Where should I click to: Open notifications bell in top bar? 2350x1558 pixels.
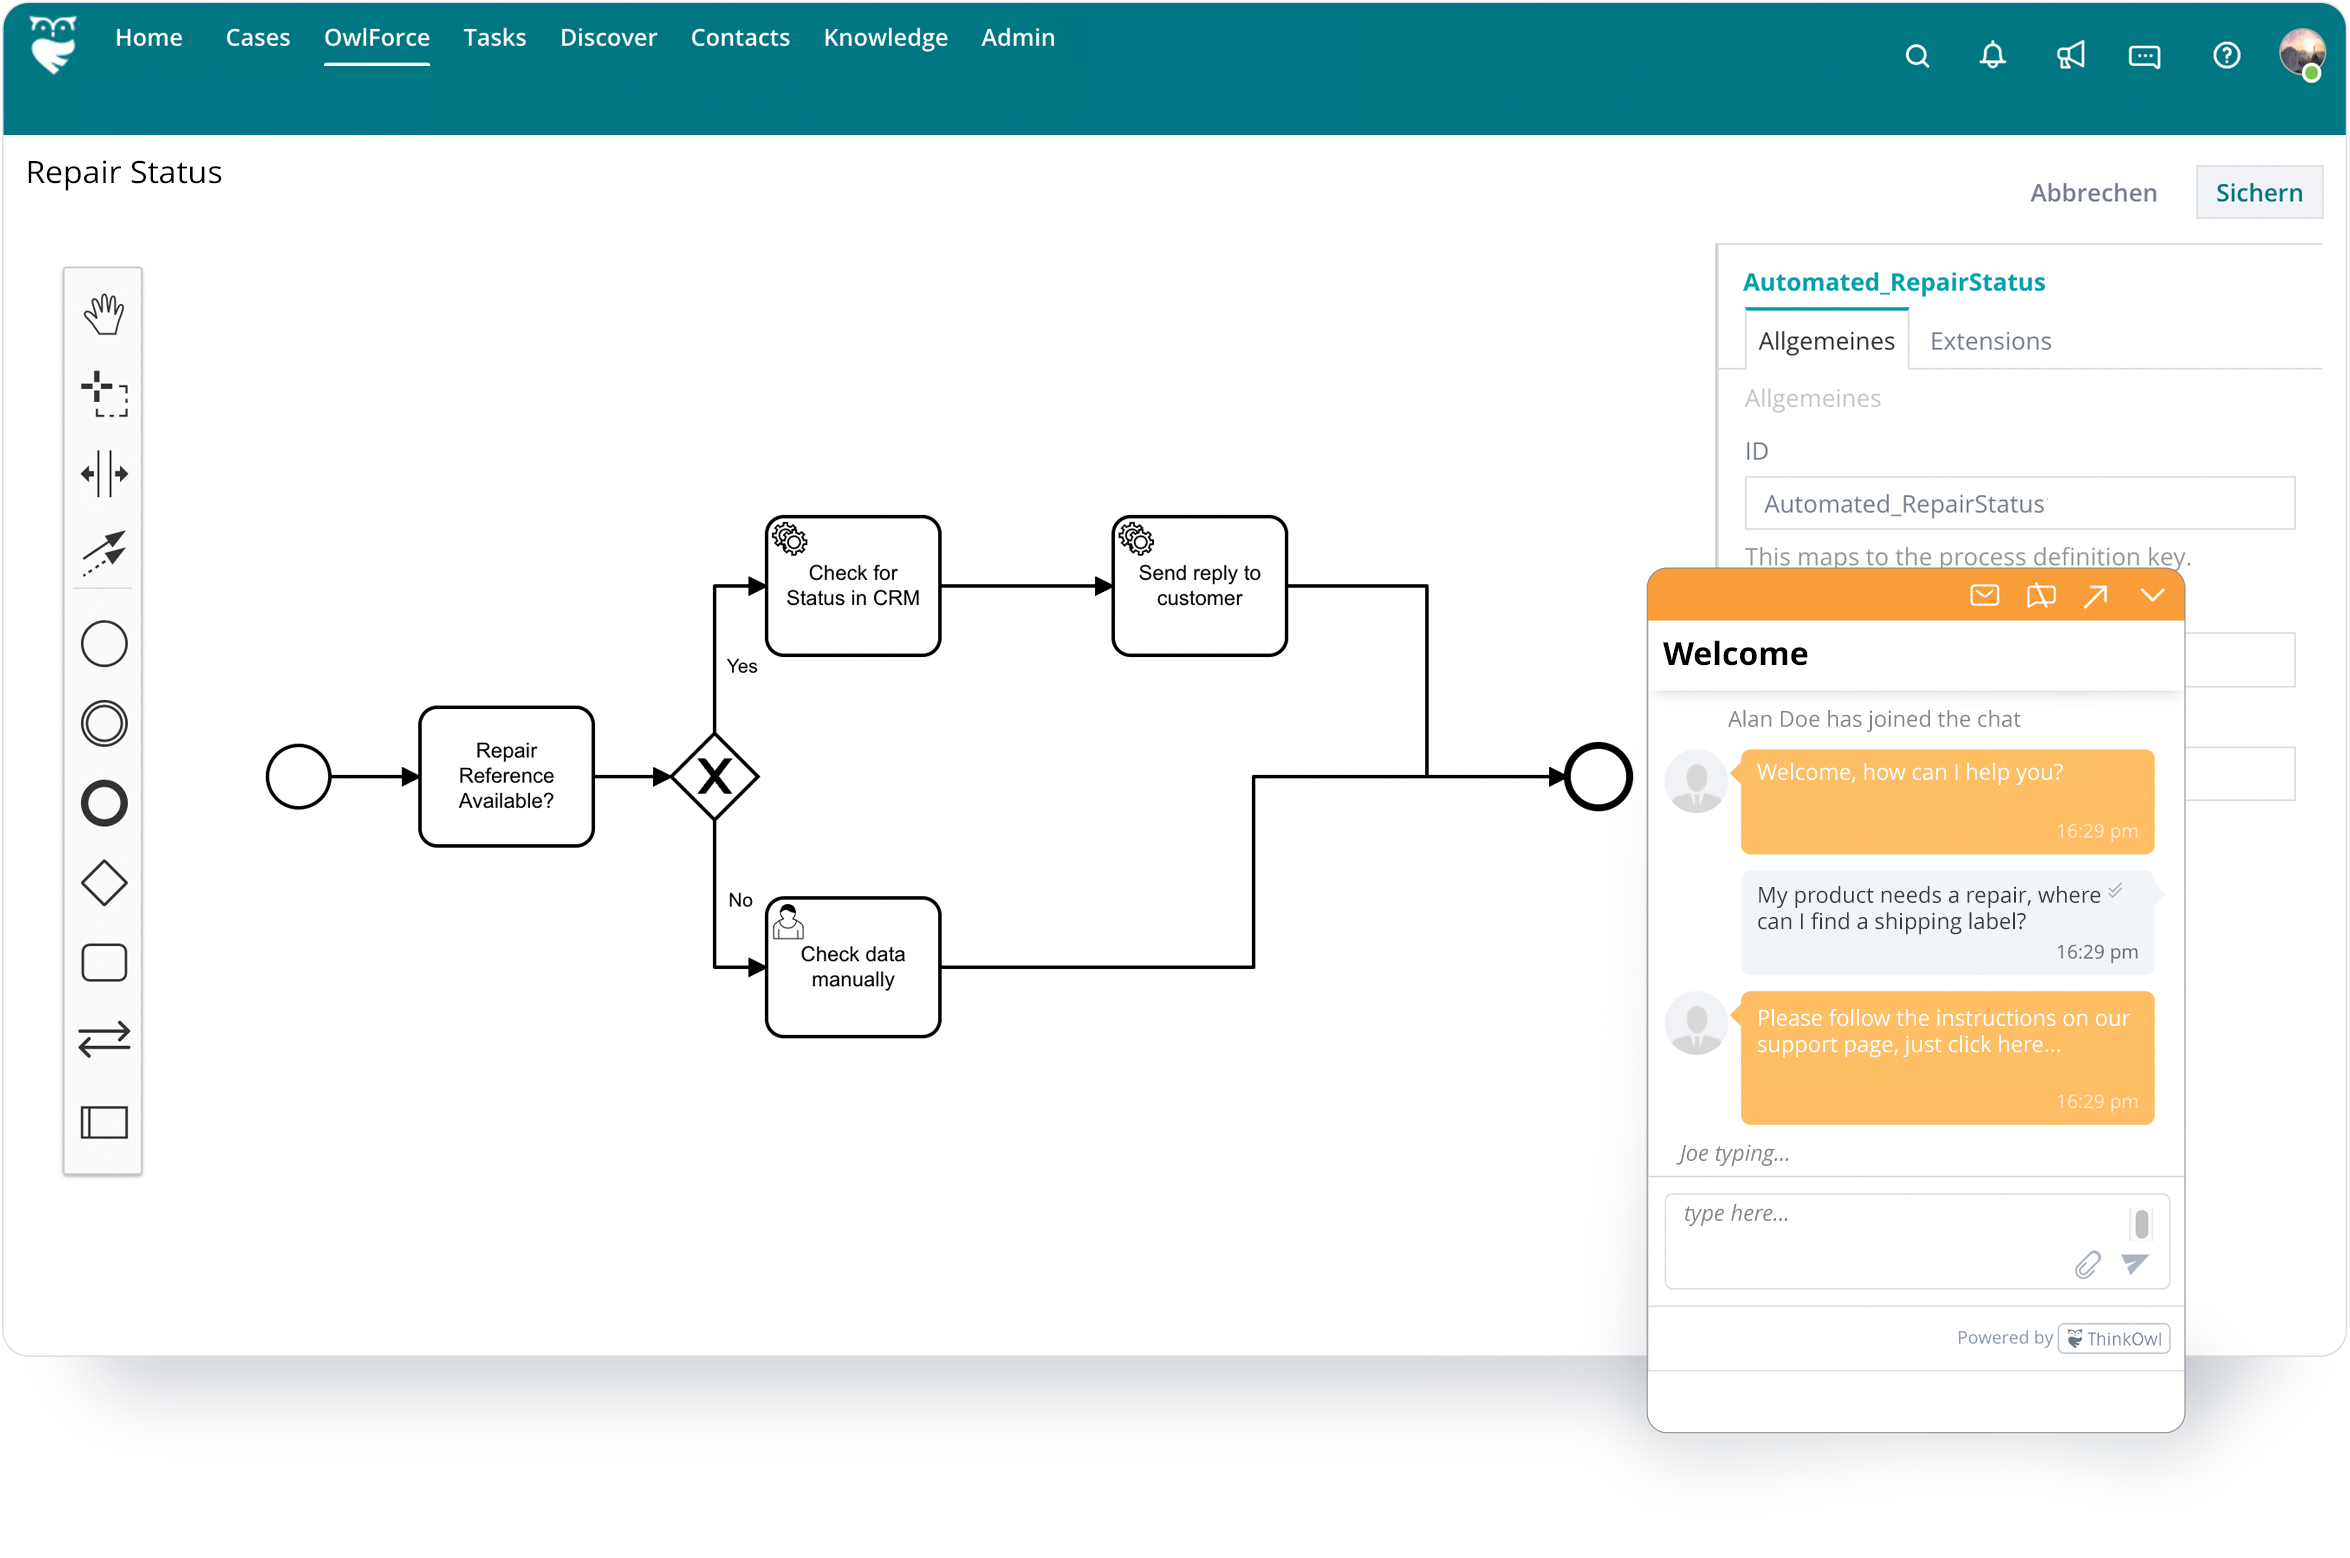click(x=1992, y=55)
